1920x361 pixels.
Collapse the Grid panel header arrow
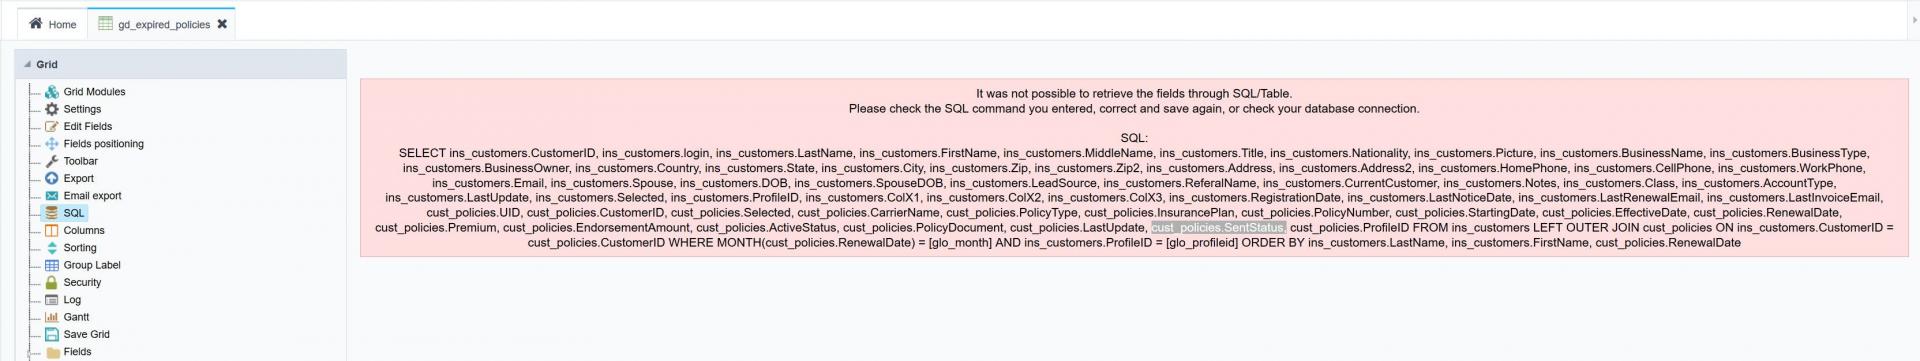[x=28, y=64]
